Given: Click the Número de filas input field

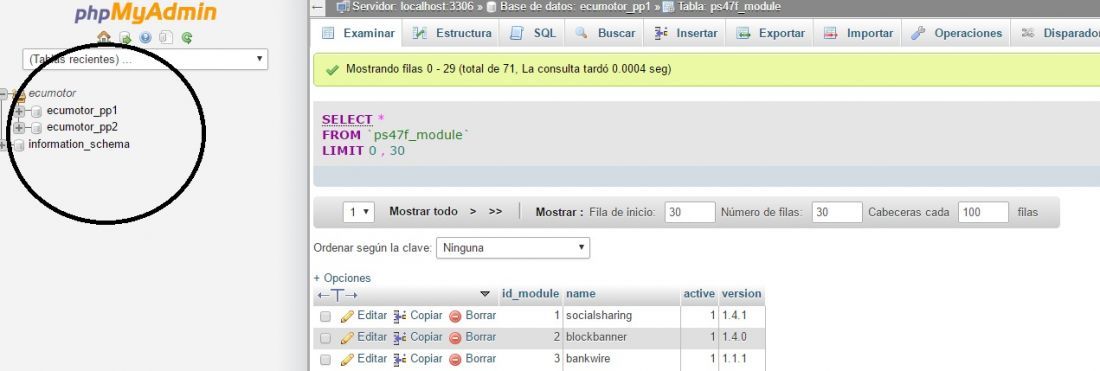Looking at the screenshot, I should point(837,212).
